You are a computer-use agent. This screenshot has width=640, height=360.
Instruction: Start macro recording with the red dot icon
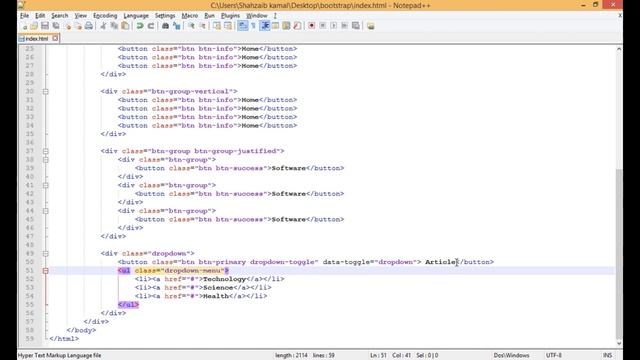[311, 26]
